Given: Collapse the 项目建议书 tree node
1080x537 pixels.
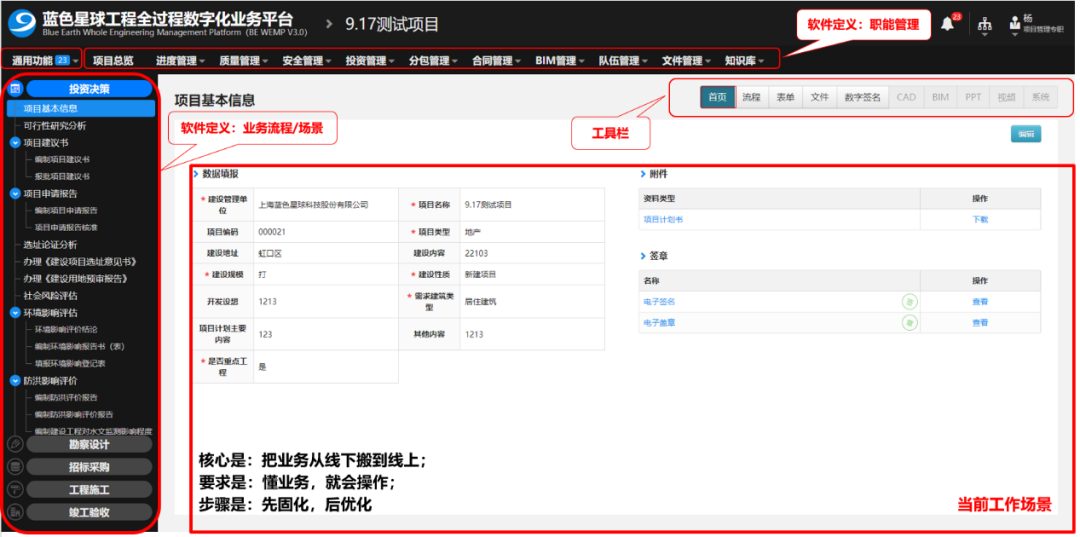Looking at the screenshot, I should 15,143.
